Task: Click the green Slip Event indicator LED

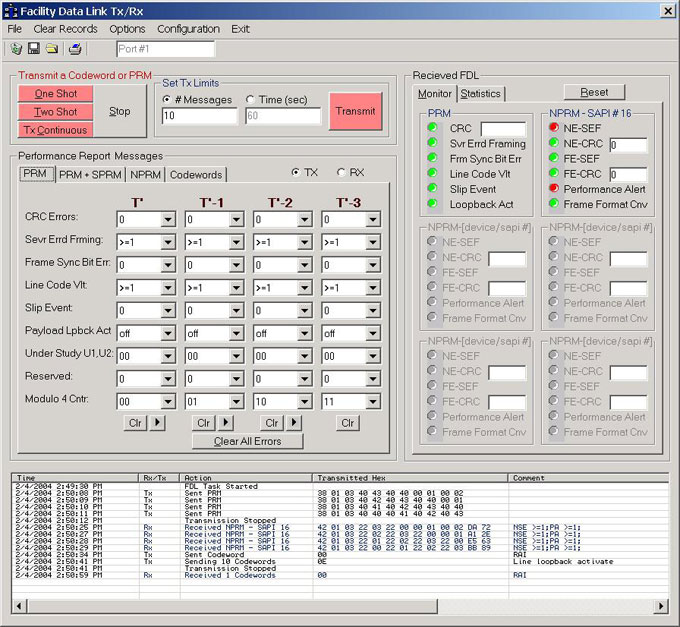Action: pos(432,188)
